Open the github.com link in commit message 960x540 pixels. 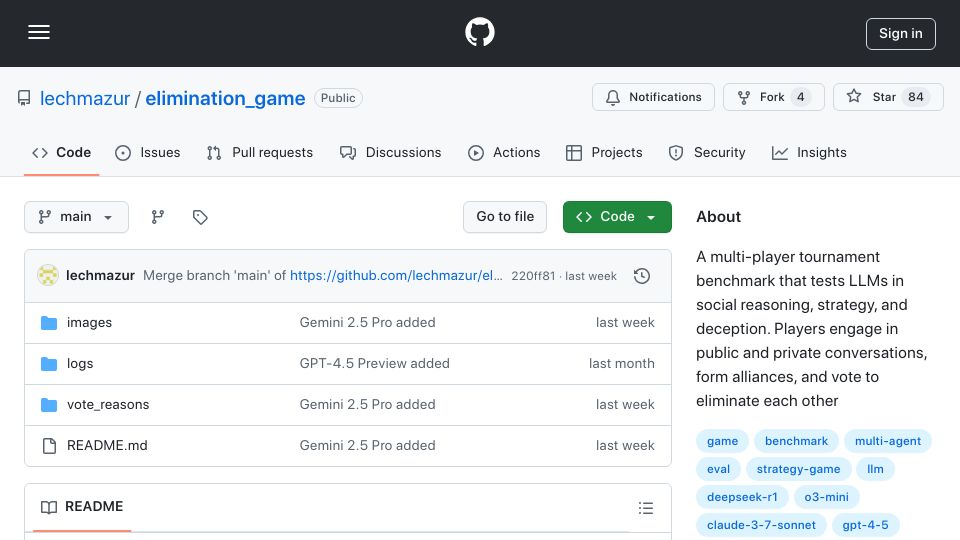396,276
